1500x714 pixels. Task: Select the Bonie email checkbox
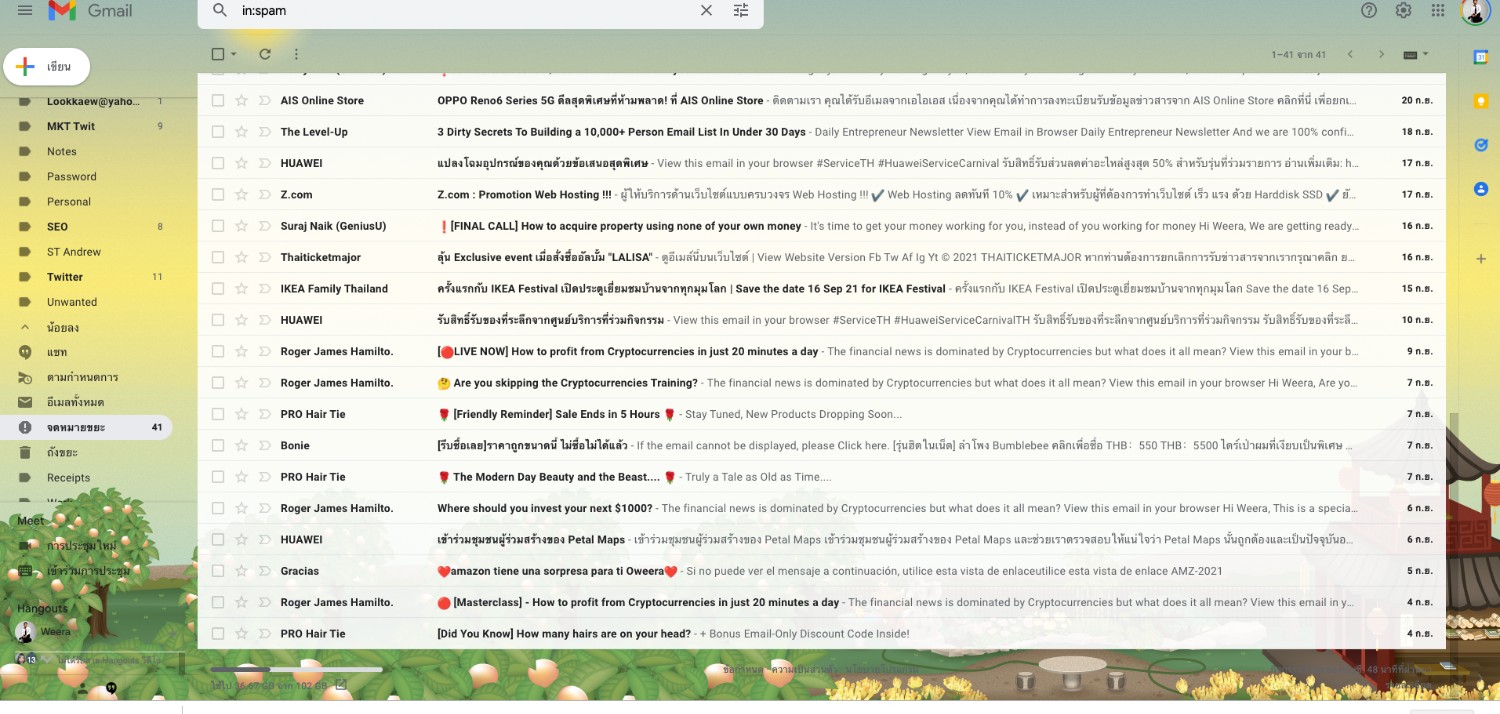click(218, 445)
